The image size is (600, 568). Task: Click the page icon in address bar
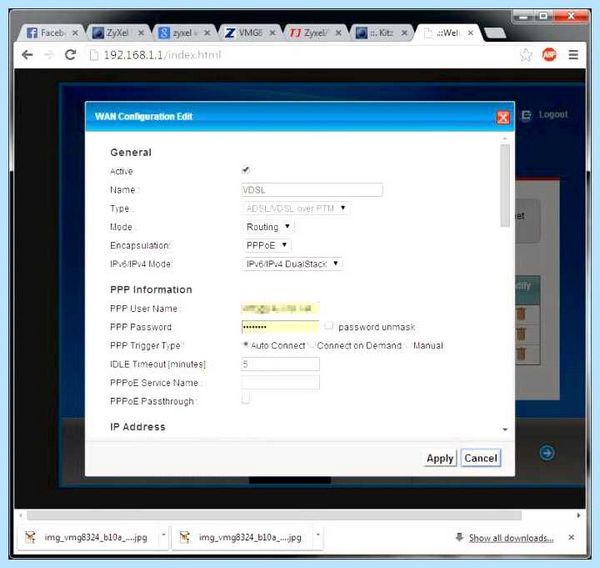(x=94, y=55)
